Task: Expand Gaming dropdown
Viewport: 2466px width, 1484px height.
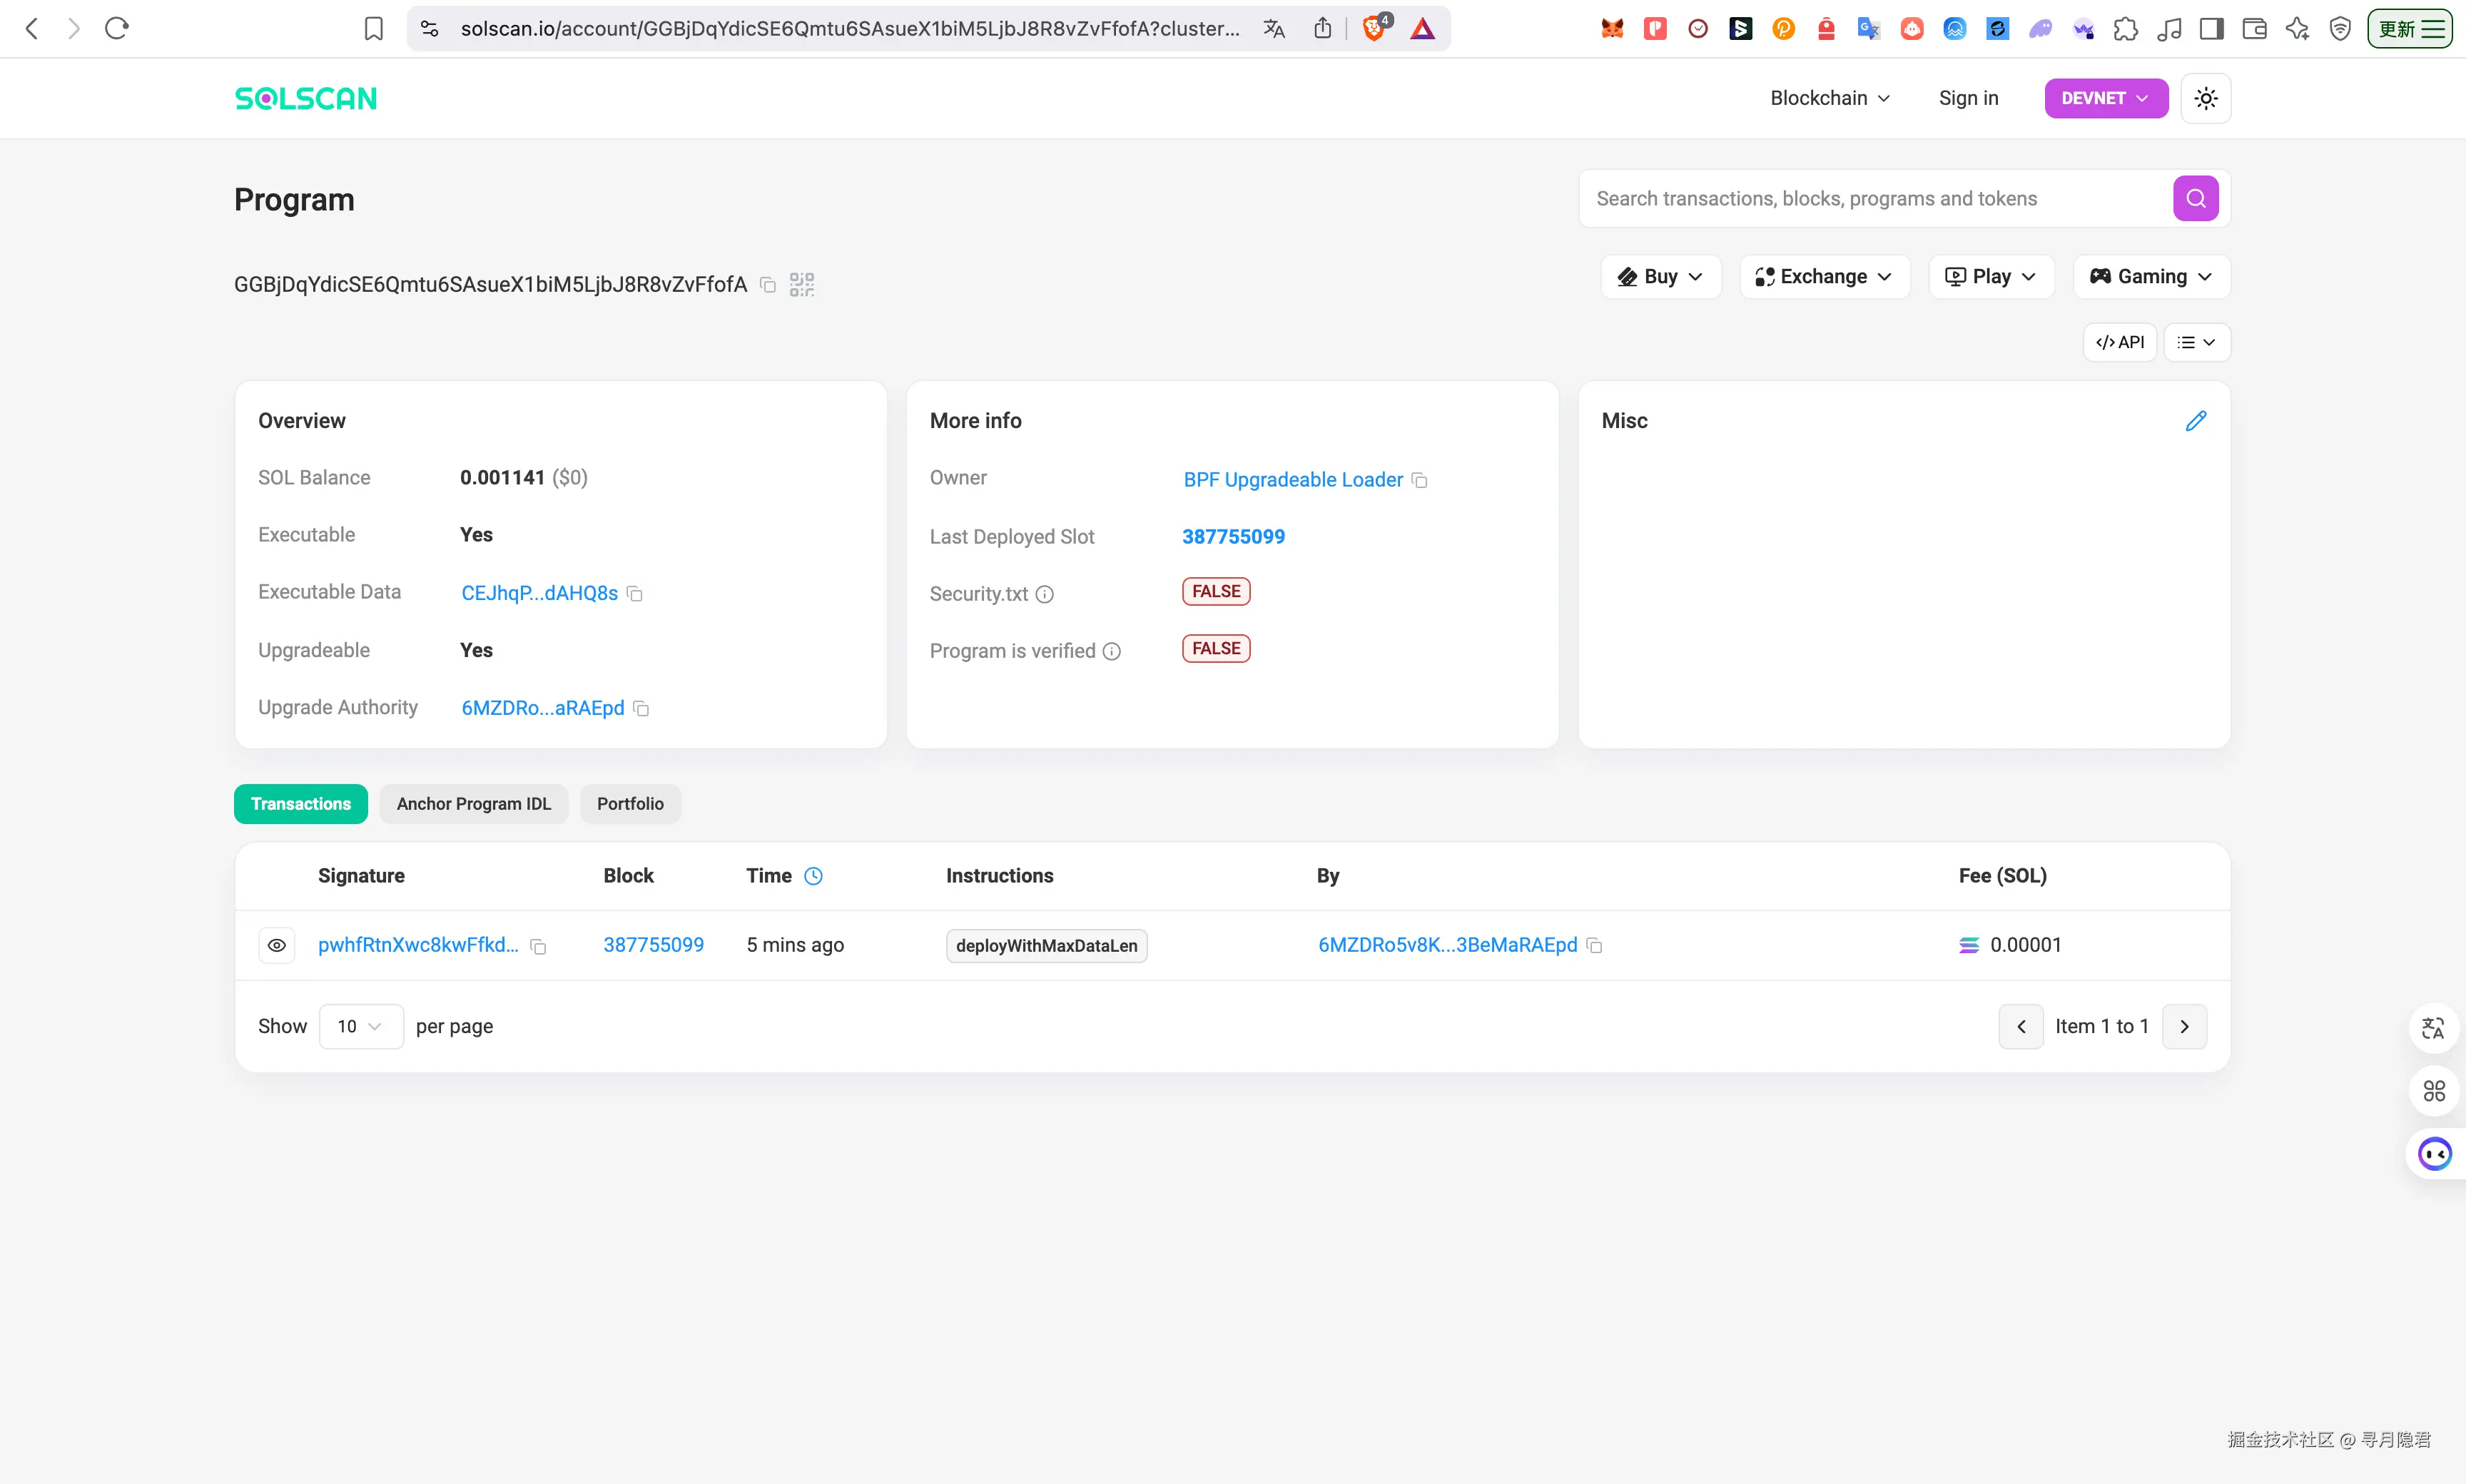Action: coord(2151,277)
